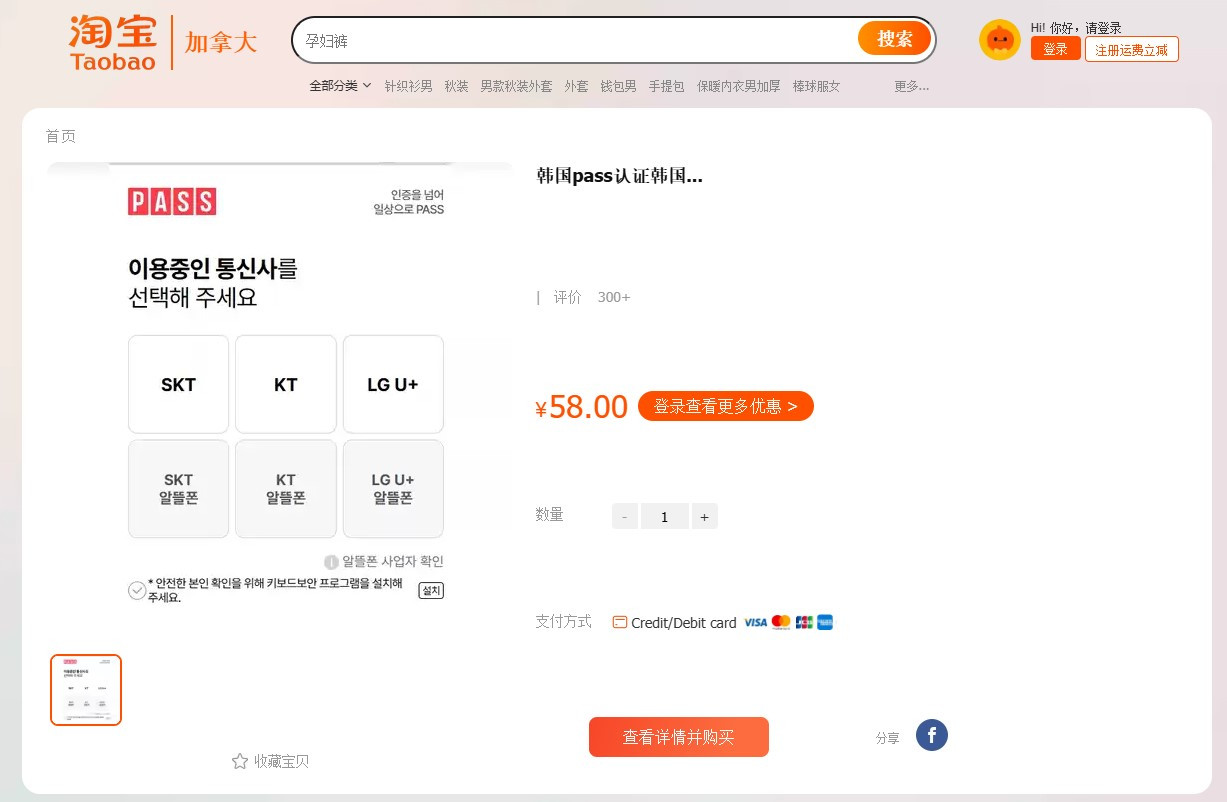Open the 更多... categories expander
1227x802 pixels.
(x=911, y=86)
